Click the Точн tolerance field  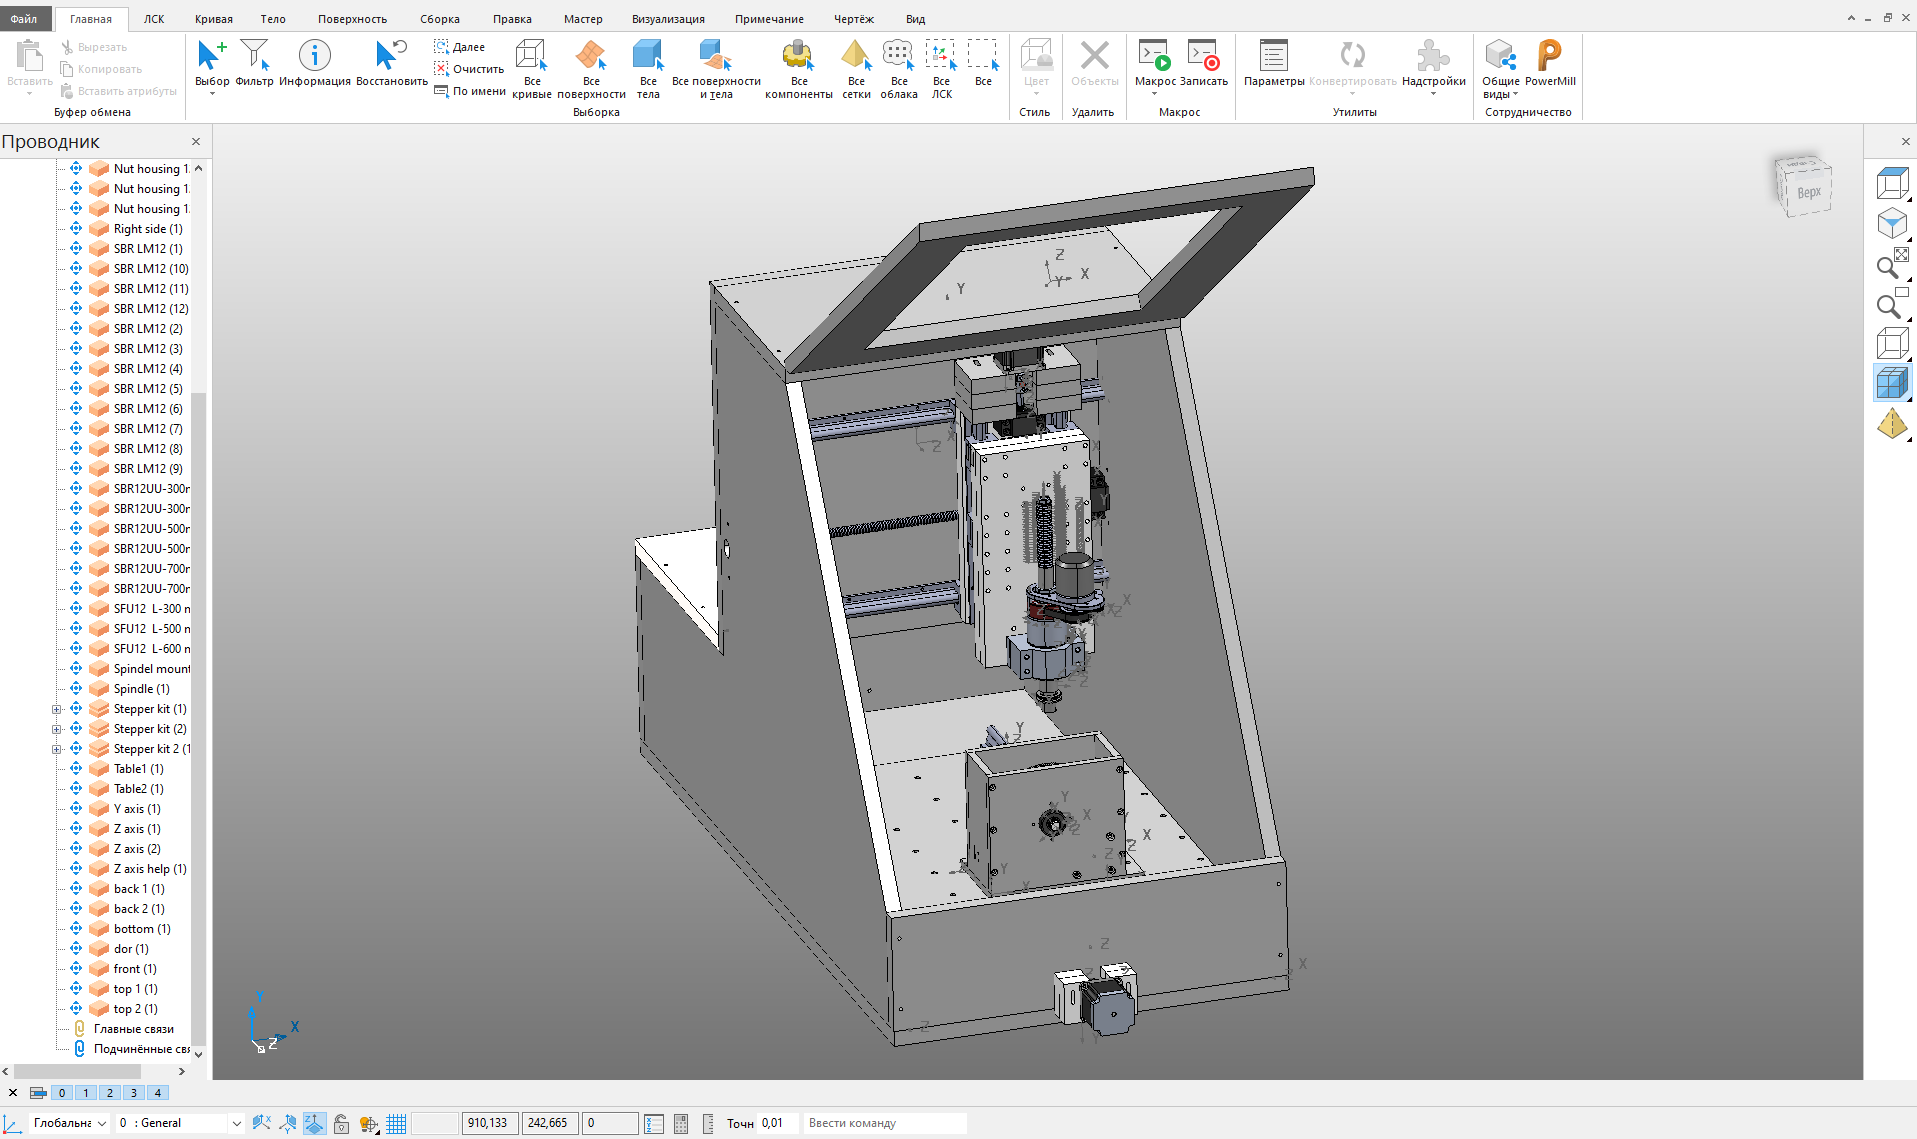(776, 1123)
